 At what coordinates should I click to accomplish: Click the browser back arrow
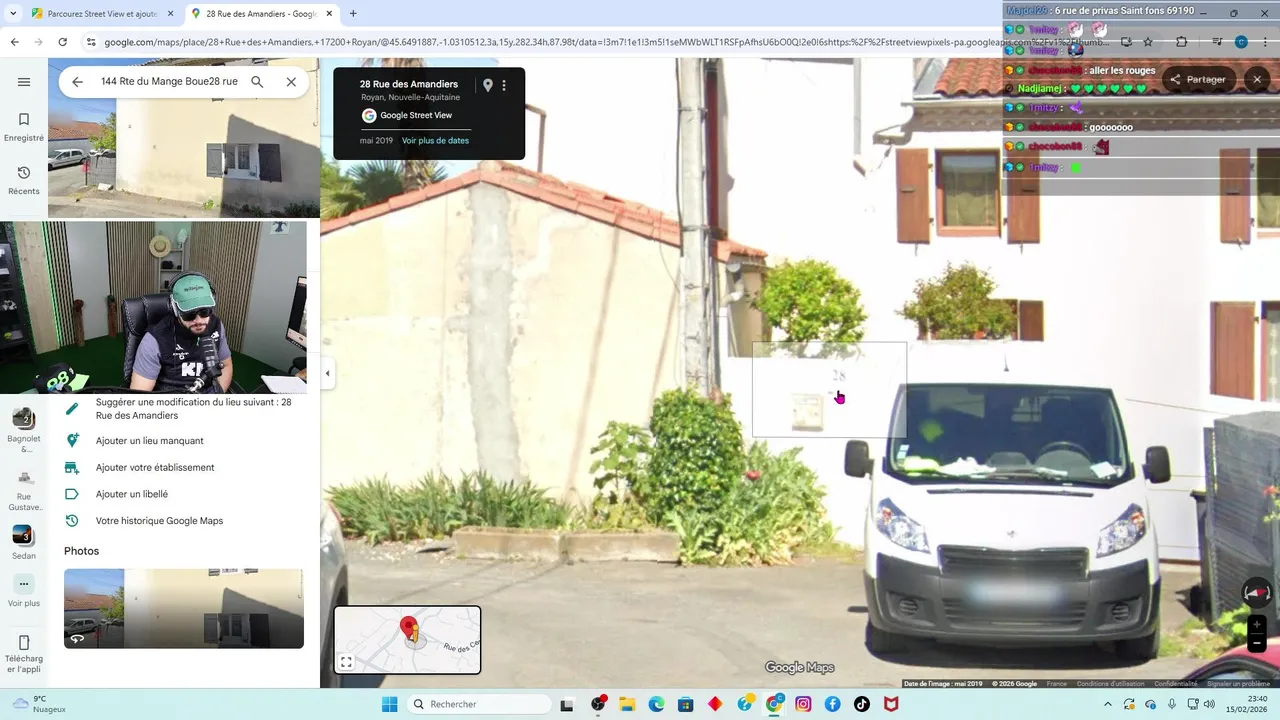14,42
